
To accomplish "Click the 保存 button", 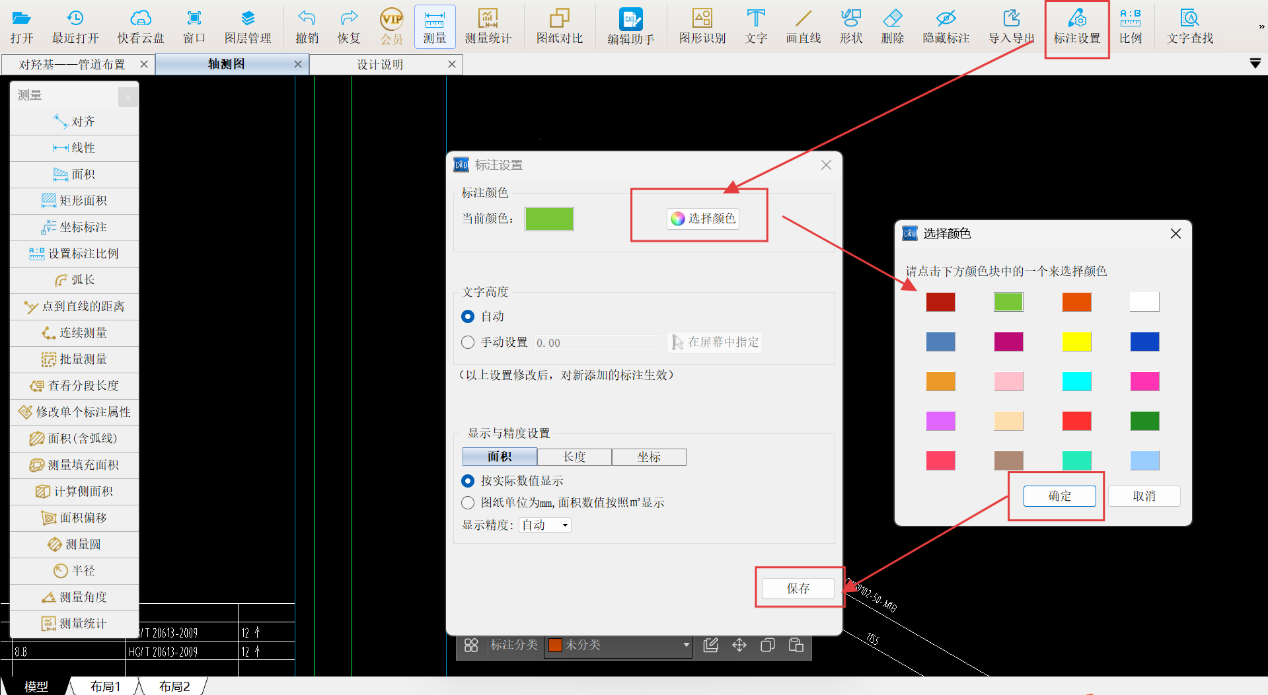I will (798, 589).
